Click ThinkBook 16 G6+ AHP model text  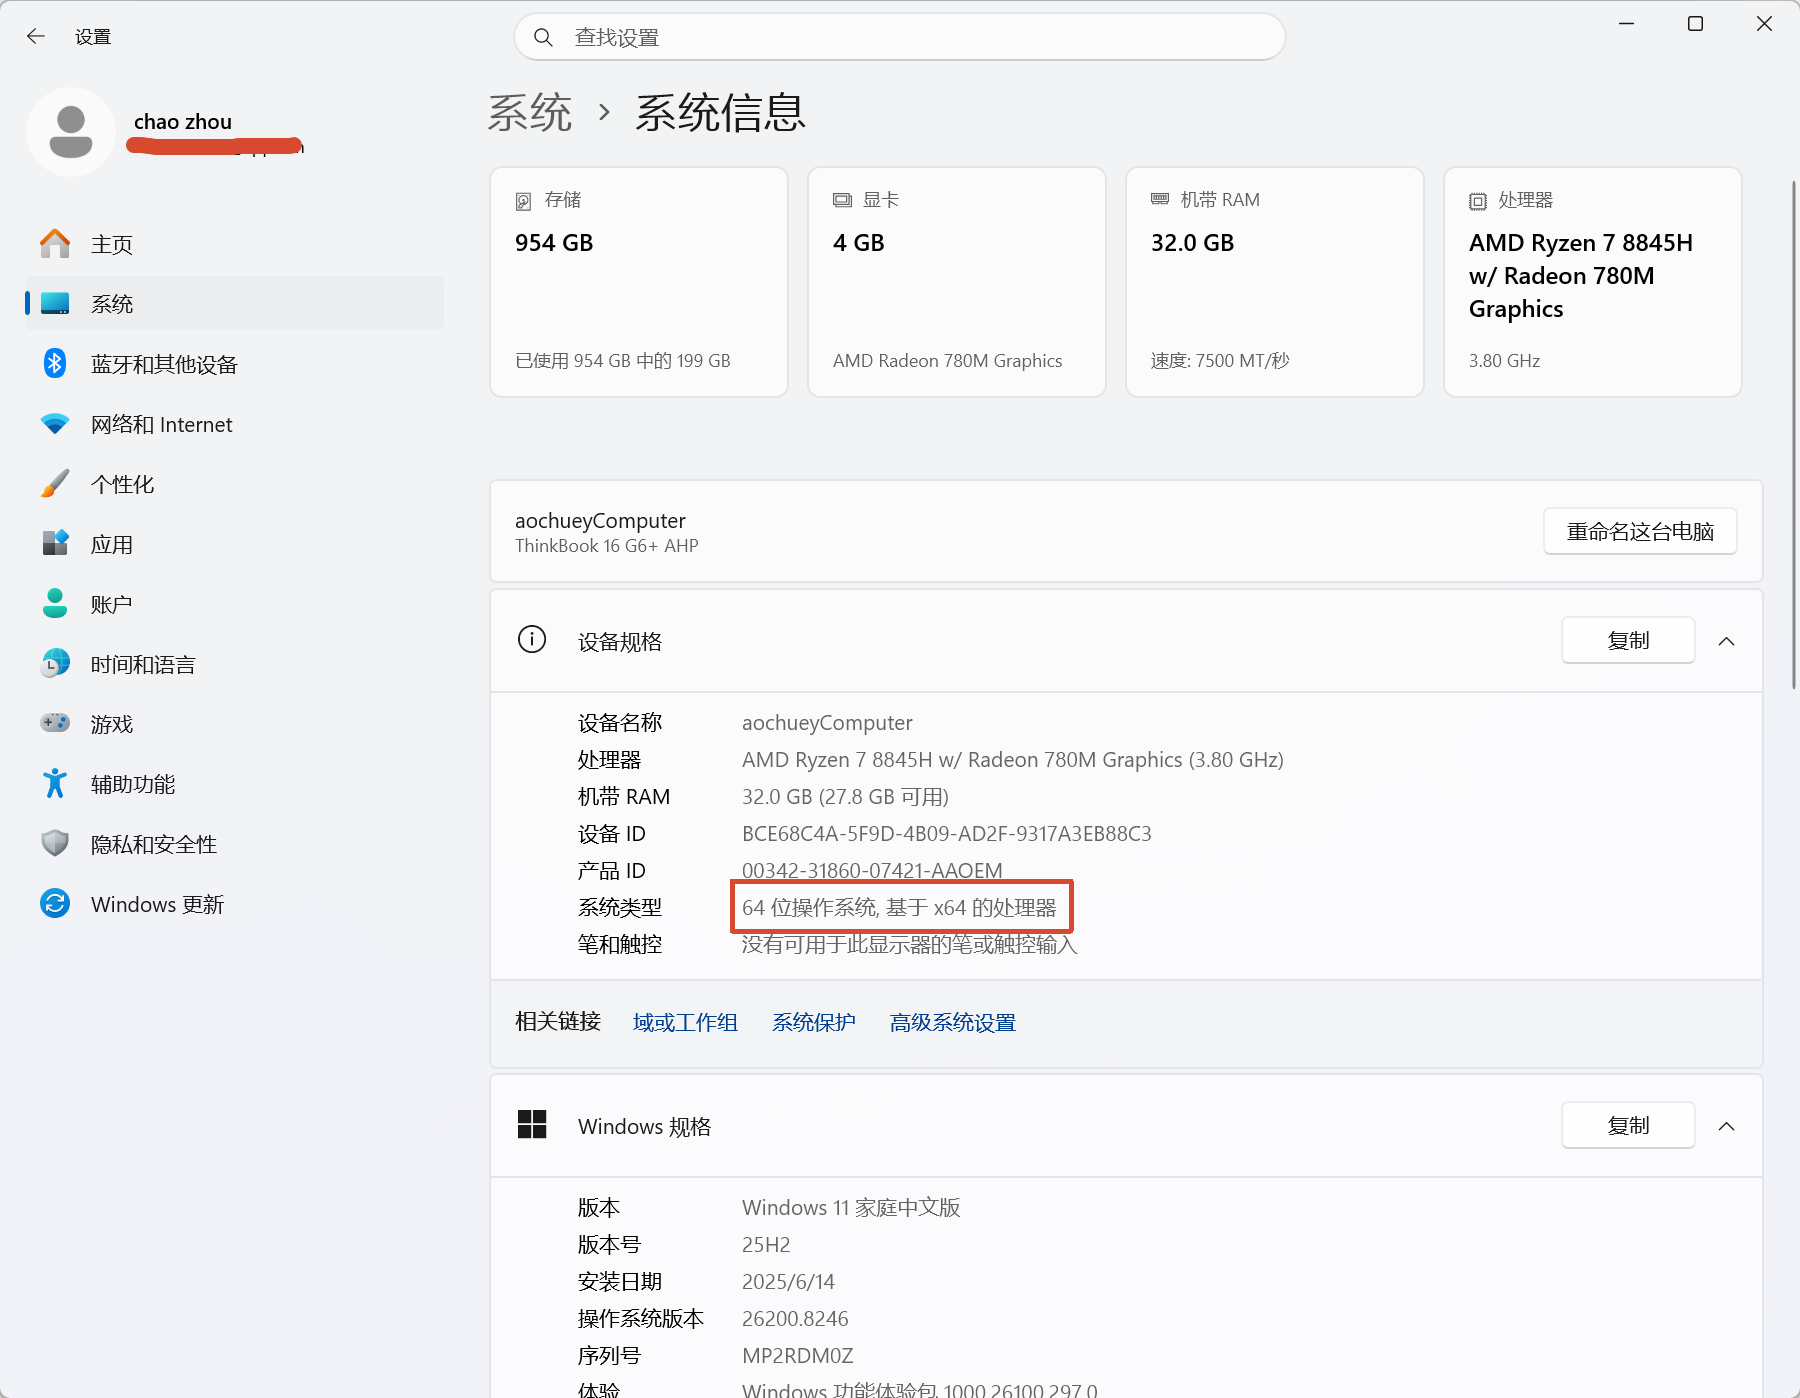(x=607, y=546)
